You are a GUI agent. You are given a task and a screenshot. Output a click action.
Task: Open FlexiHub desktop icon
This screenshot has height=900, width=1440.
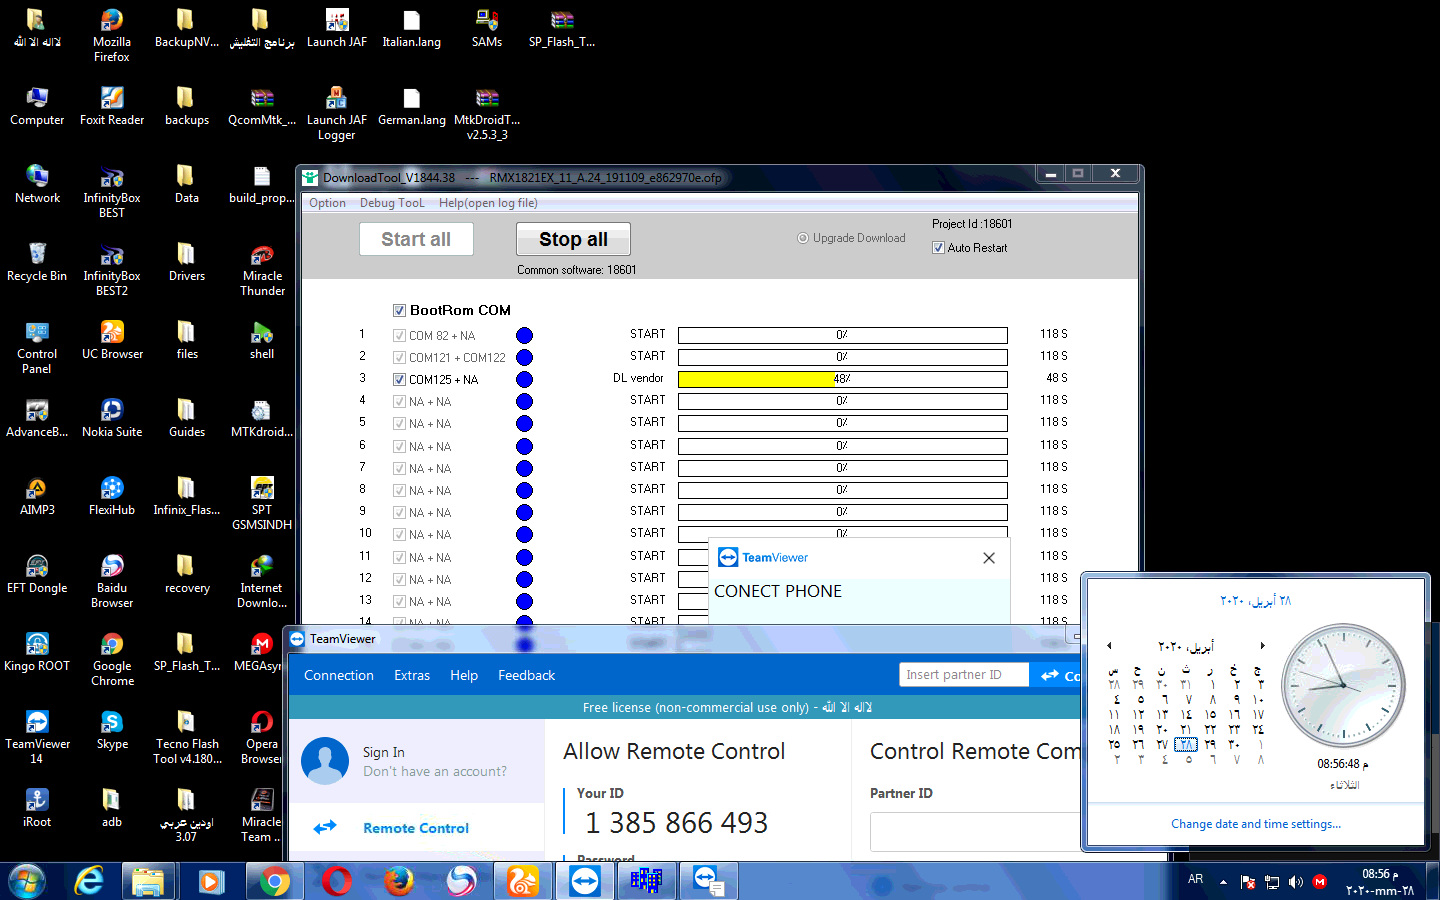coord(112,496)
